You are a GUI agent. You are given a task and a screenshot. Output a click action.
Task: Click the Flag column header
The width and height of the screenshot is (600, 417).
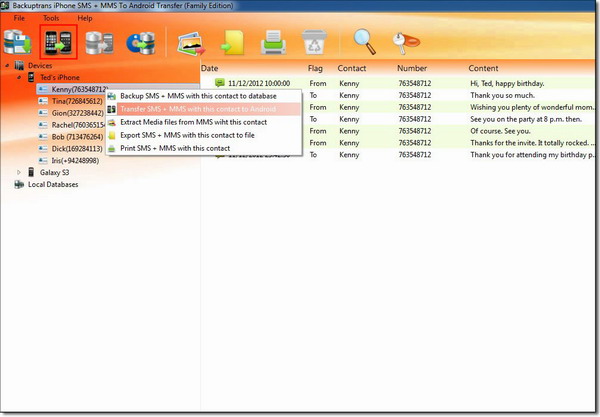click(315, 68)
